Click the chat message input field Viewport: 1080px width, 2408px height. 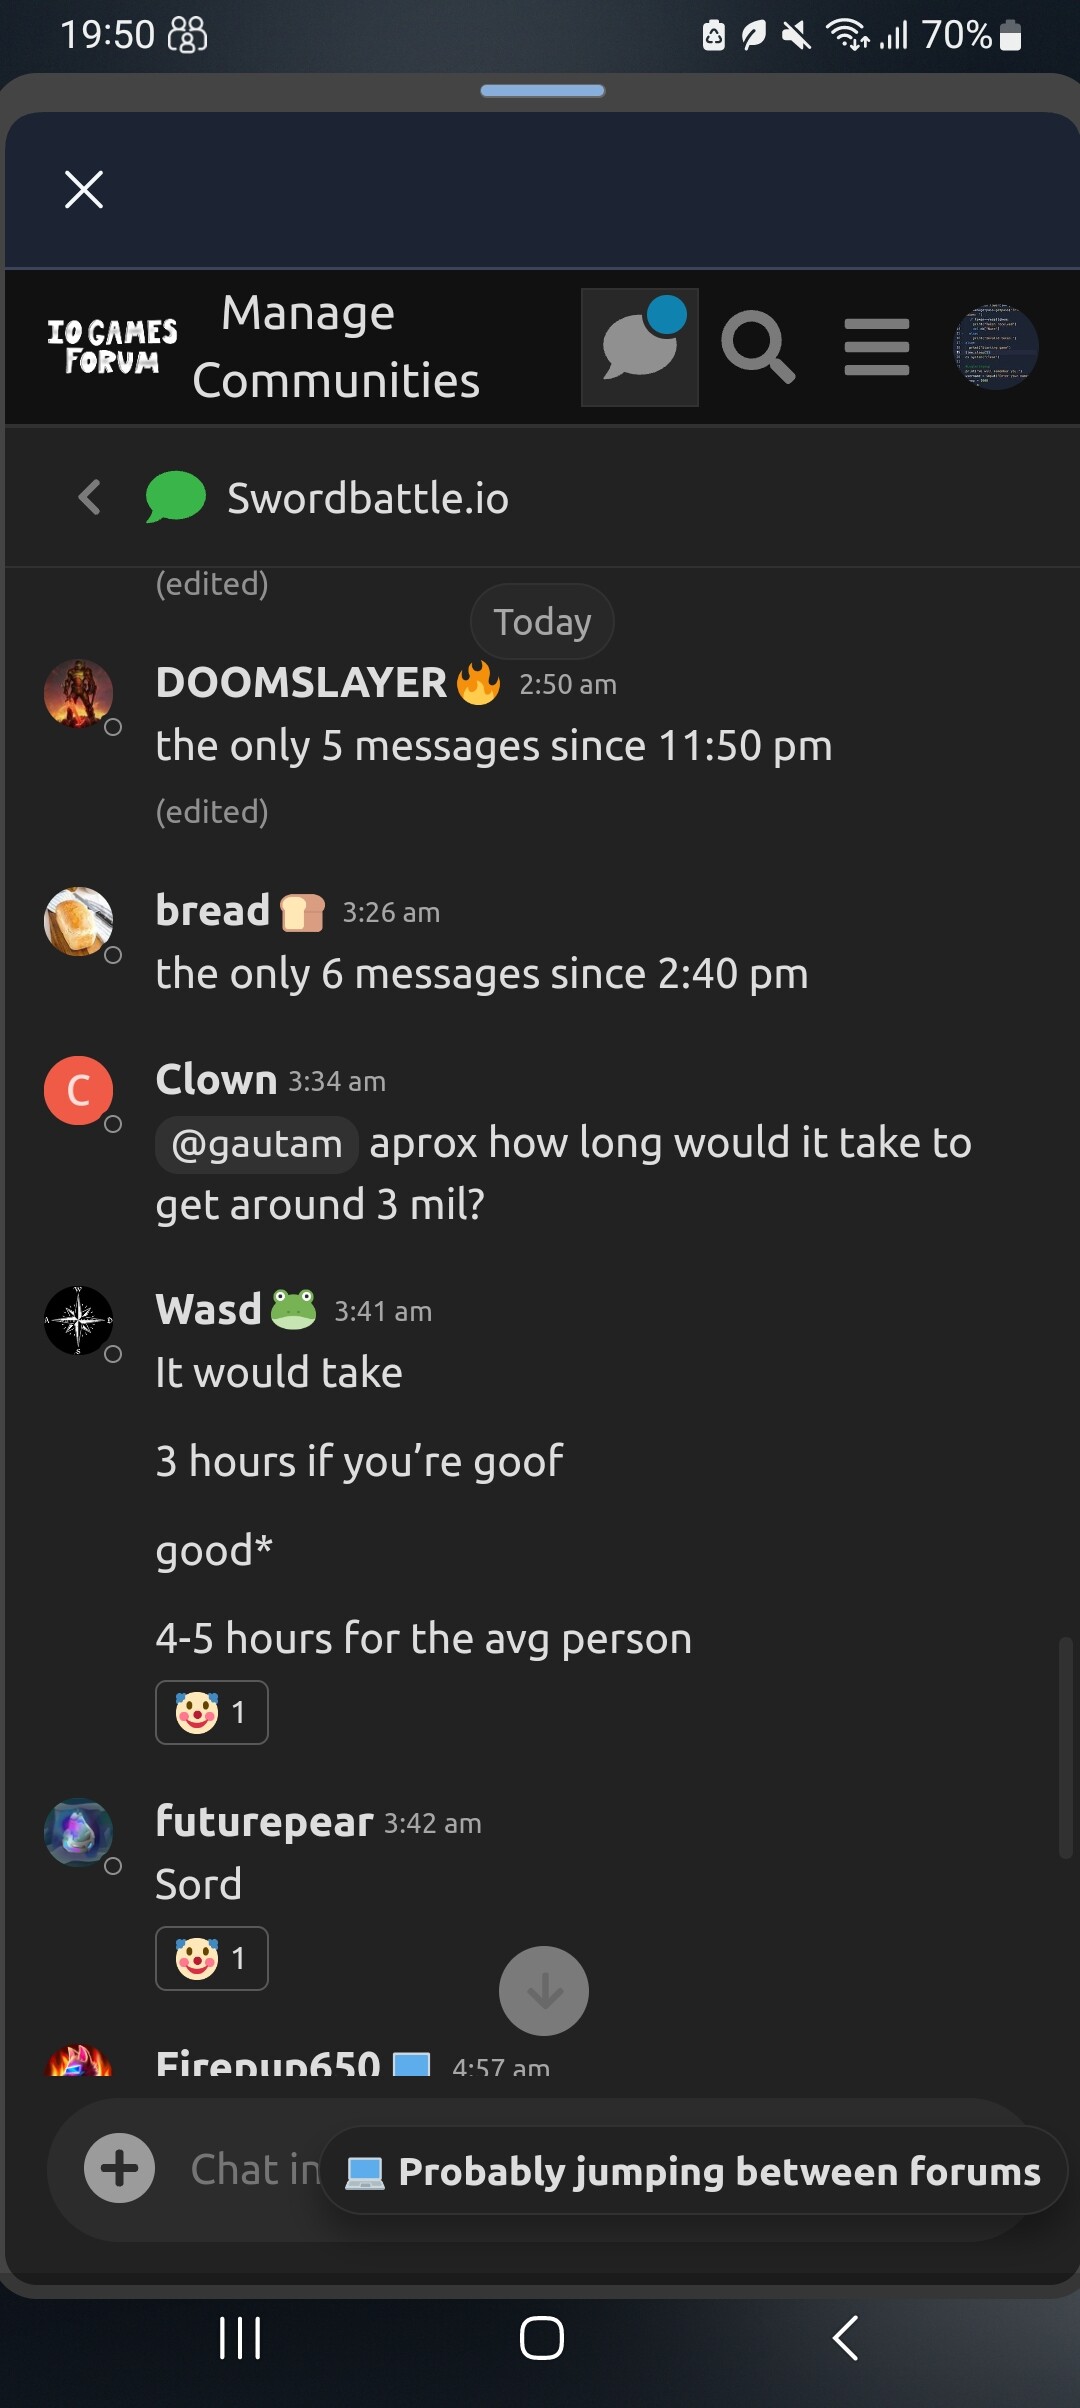point(250,2168)
